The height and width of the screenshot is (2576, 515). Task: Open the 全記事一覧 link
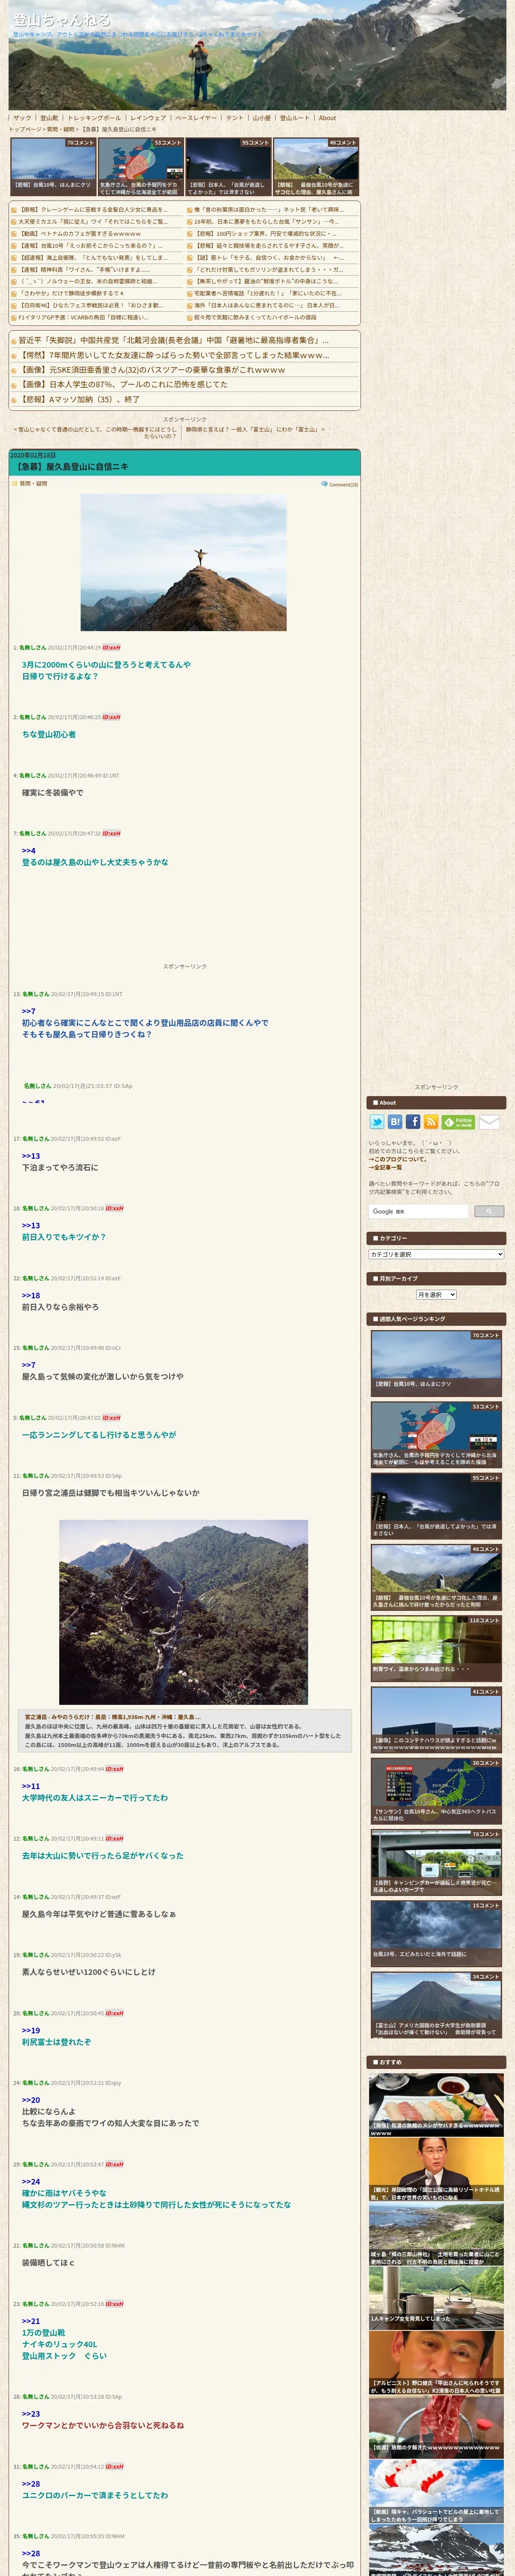386,1167
